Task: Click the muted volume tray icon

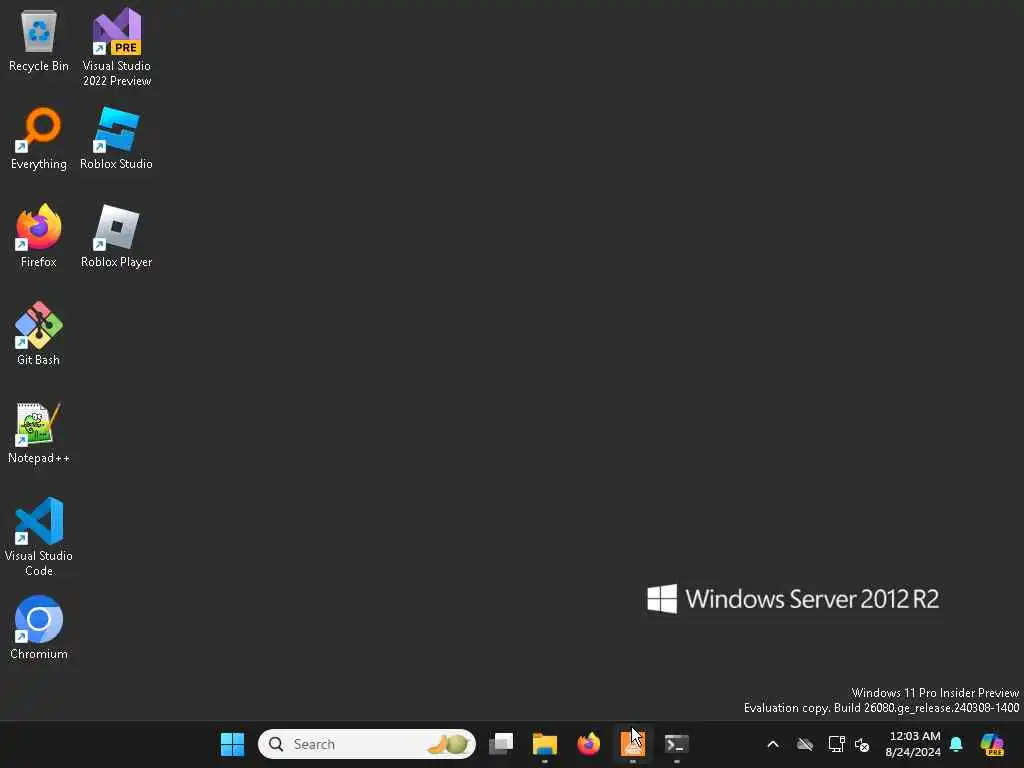Action: coord(862,744)
